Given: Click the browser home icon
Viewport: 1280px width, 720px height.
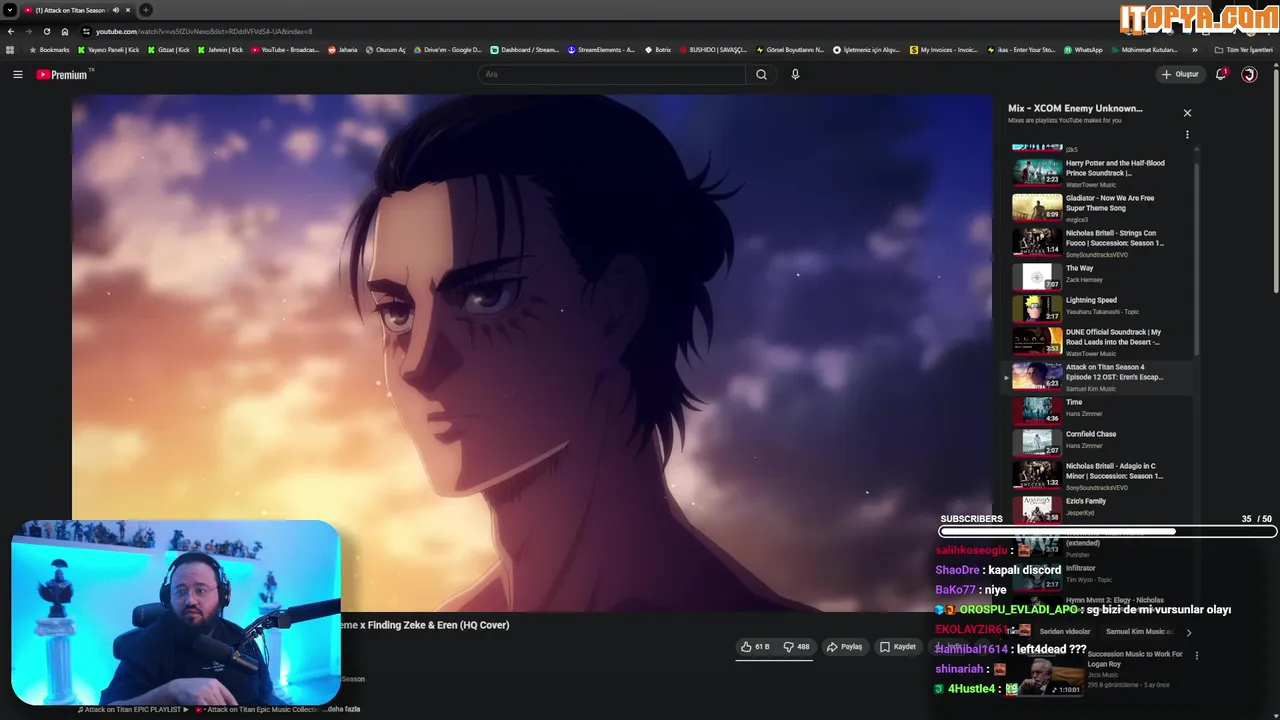Looking at the screenshot, I should 65,31.
